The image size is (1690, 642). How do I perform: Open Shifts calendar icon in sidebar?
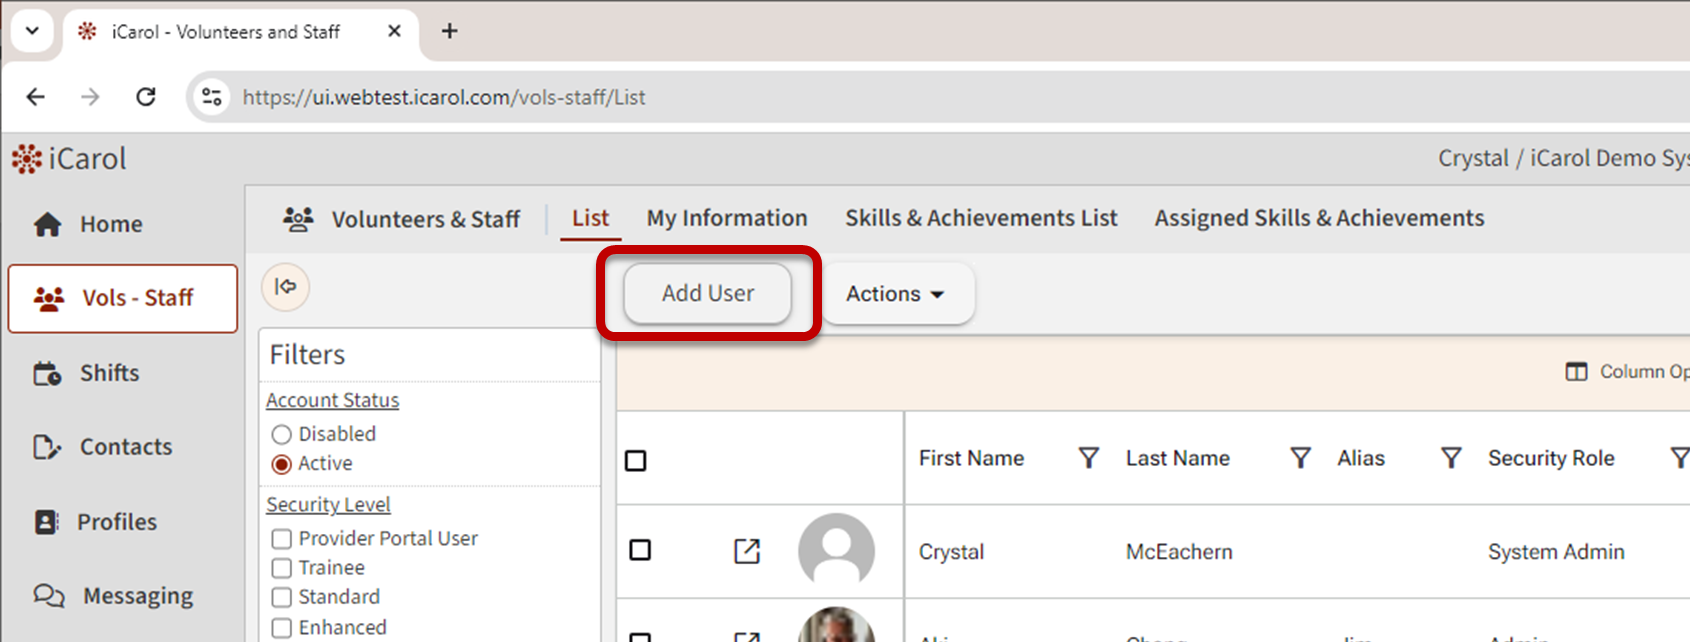click(x=47, y=373)
